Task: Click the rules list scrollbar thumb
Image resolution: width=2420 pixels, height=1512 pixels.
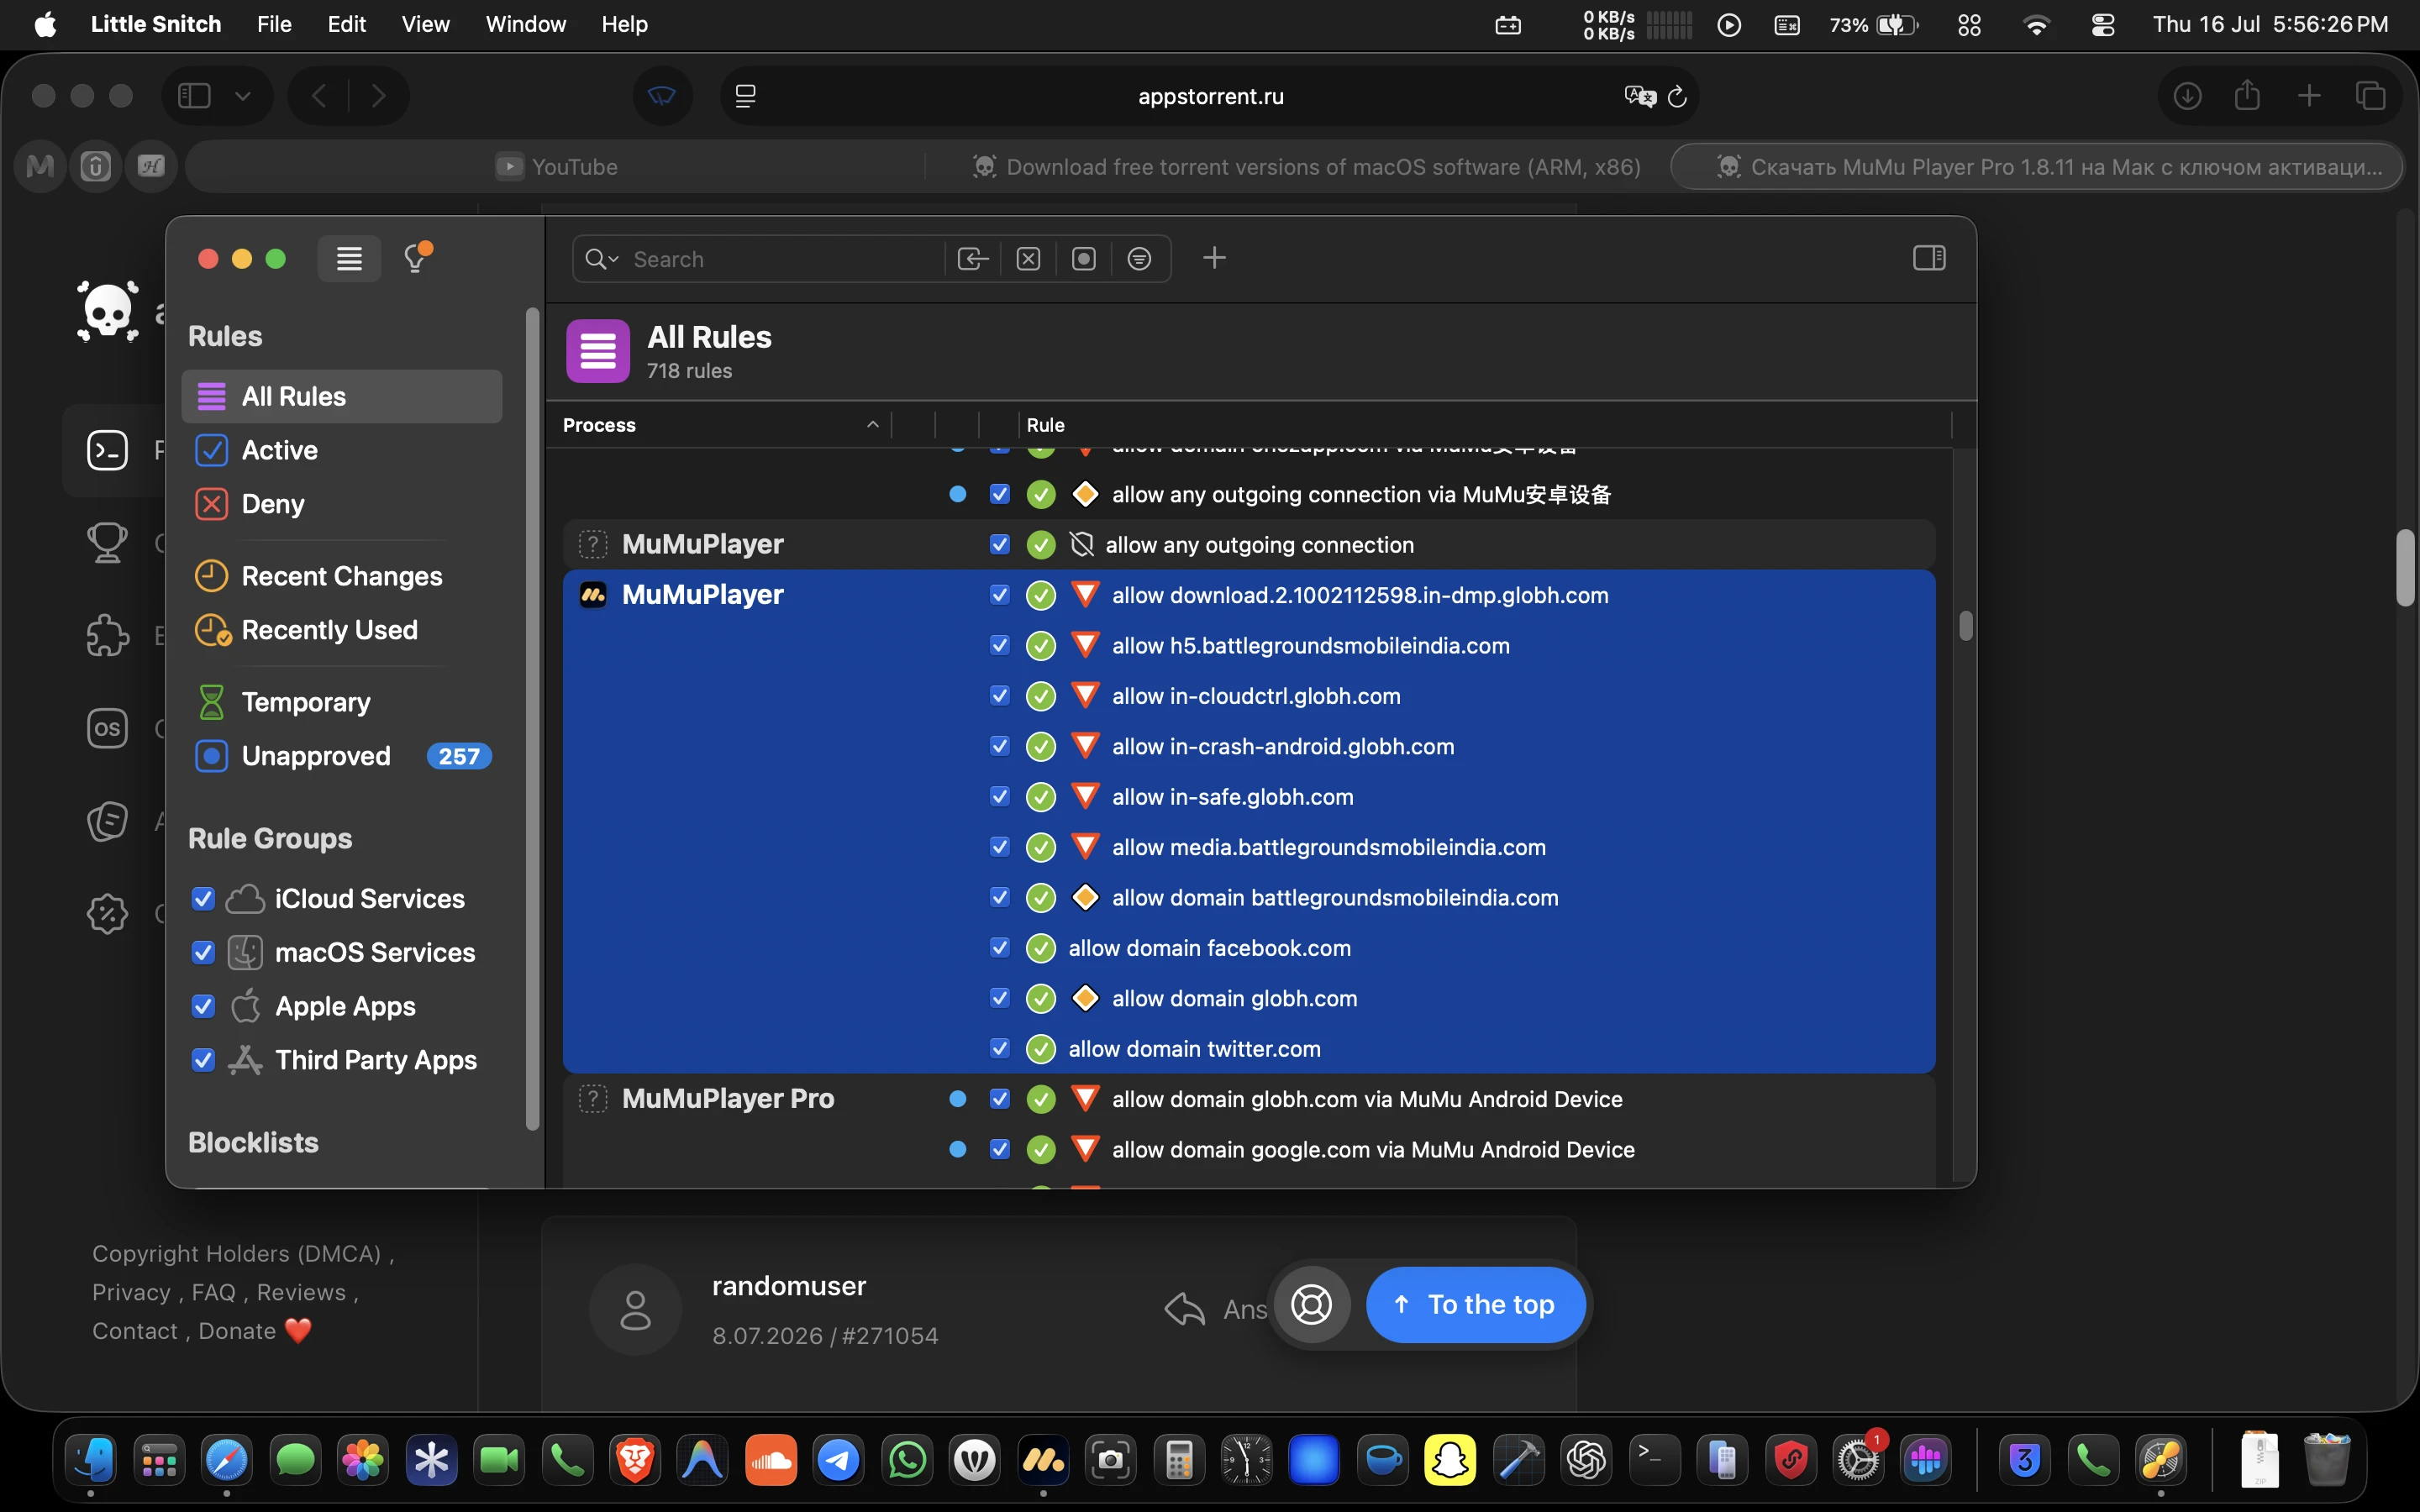Action: 1966,625
